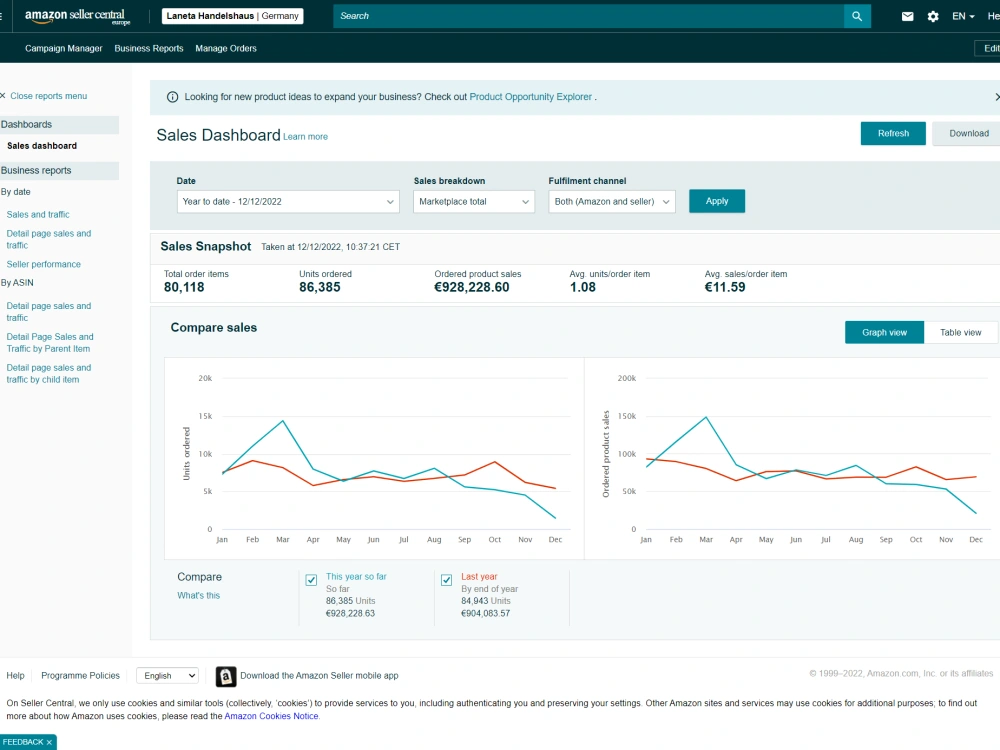Click the Close reports menu link
This screenshot has width=1000, height=750.
(x=48, y=96)
